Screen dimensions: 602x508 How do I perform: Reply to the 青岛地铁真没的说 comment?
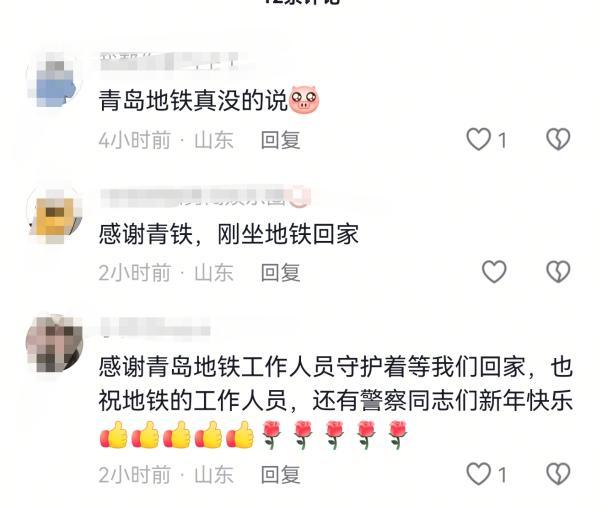click(280, 140)
